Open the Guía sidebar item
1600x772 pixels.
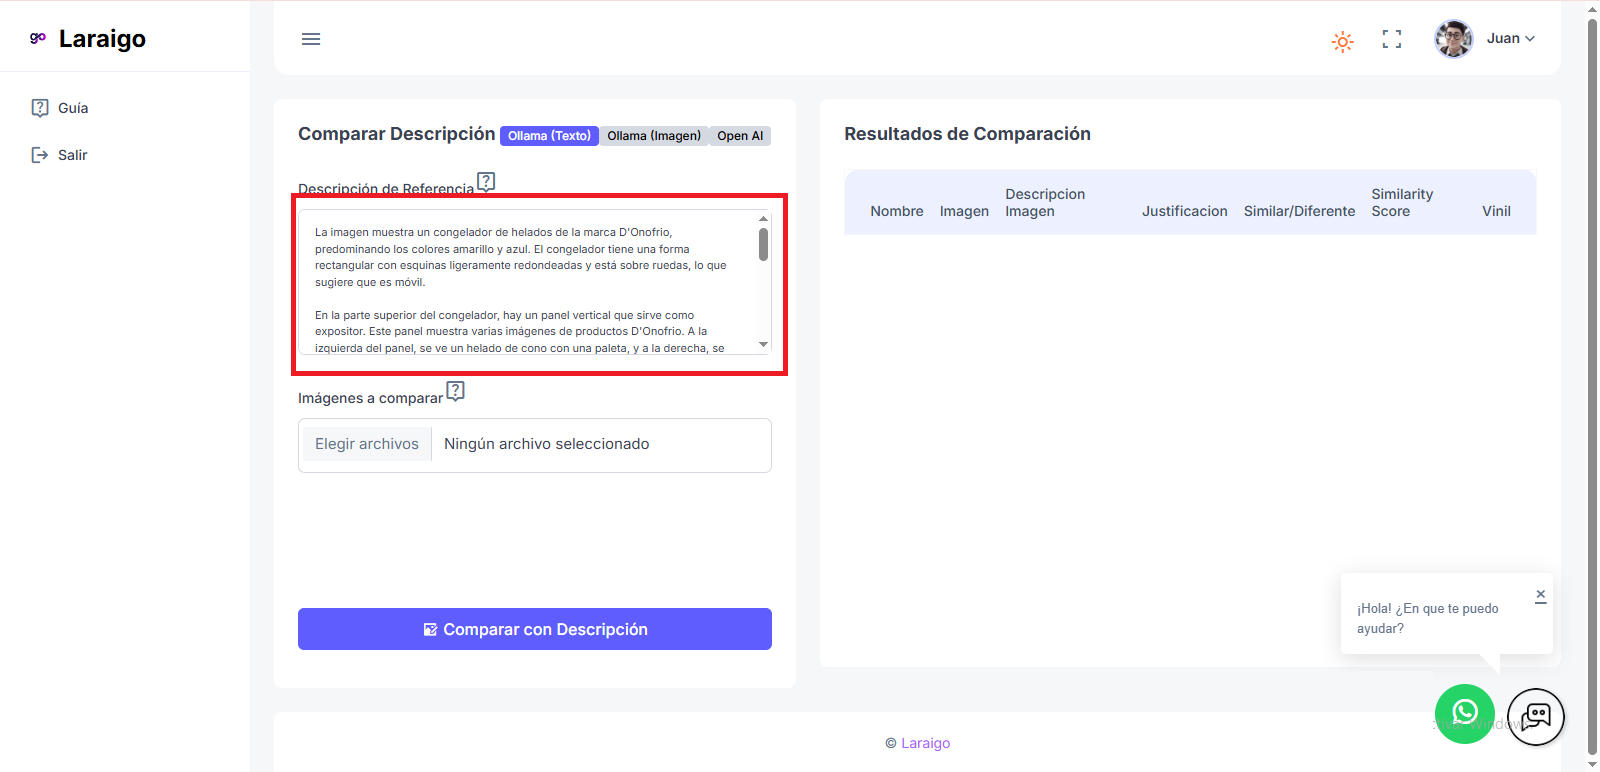pyautogui.click(x=72, y=108)
